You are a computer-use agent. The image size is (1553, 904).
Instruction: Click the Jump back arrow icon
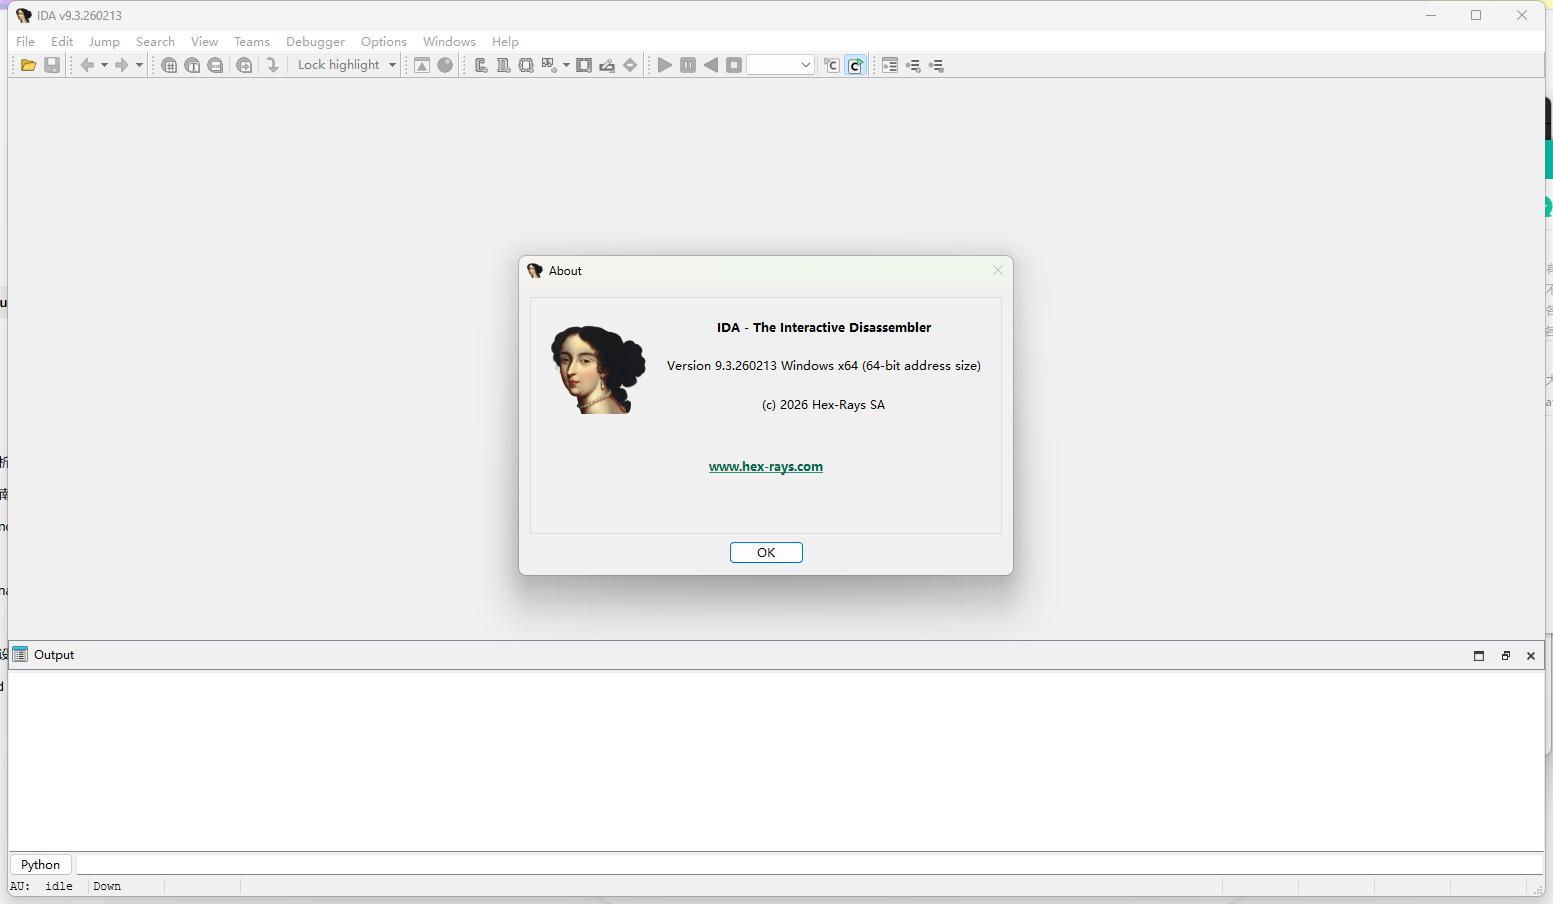(87, 65)
